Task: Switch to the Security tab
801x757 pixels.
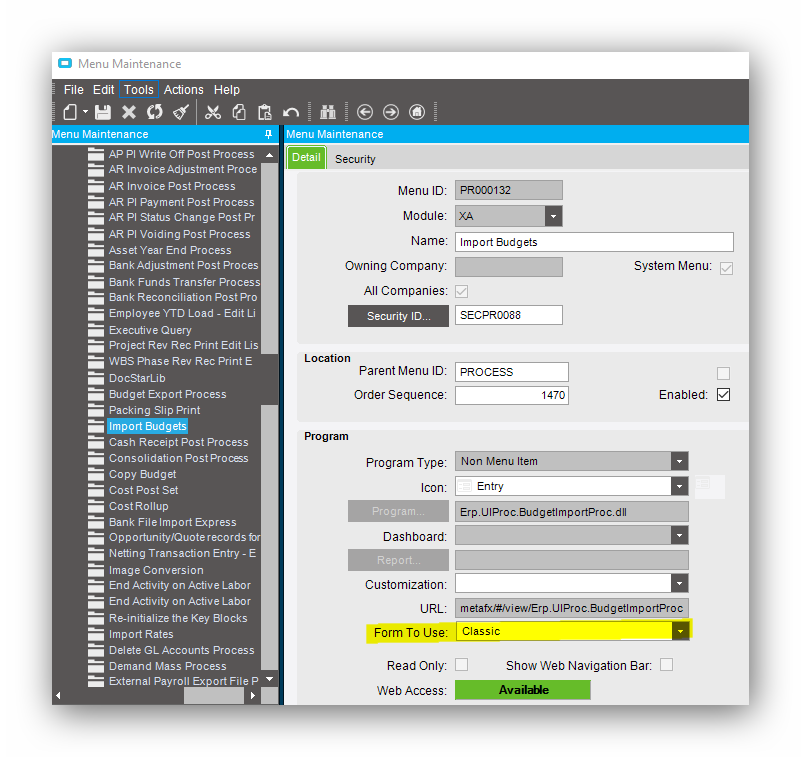Action: pyautogui.click(x=355, y=159)
